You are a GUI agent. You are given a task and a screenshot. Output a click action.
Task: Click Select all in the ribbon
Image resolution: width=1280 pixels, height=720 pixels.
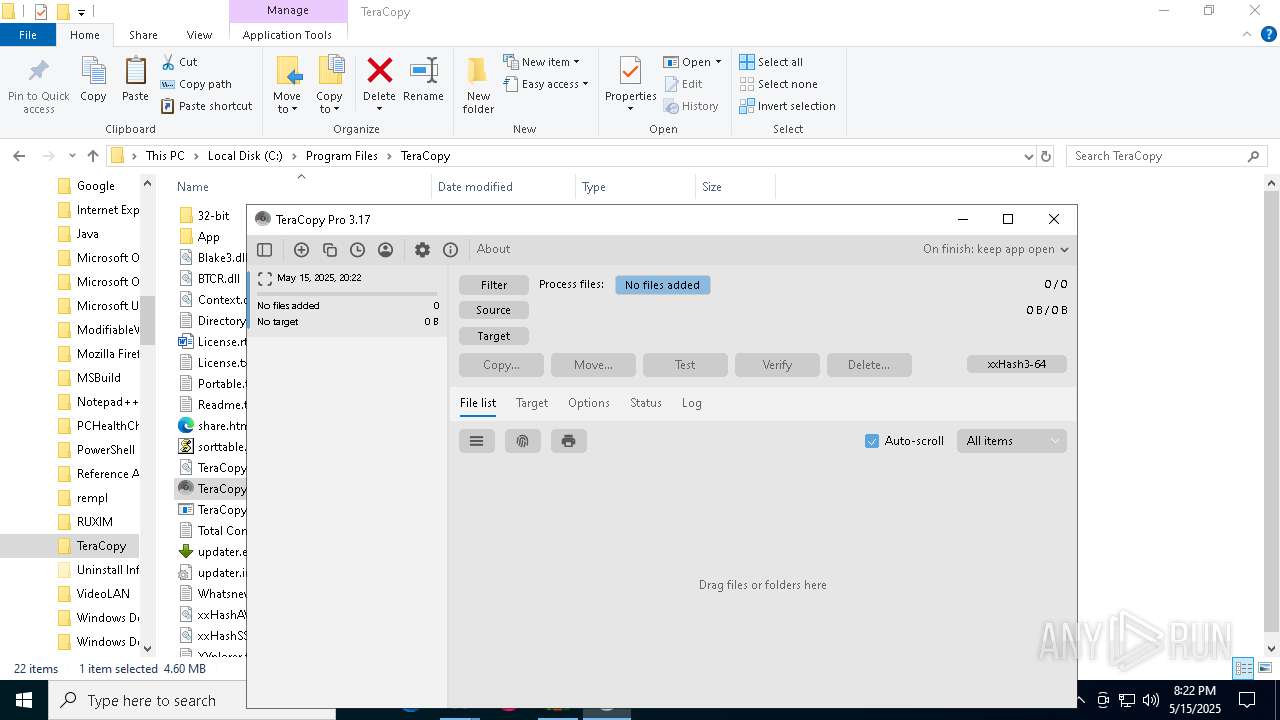[771, 62]
